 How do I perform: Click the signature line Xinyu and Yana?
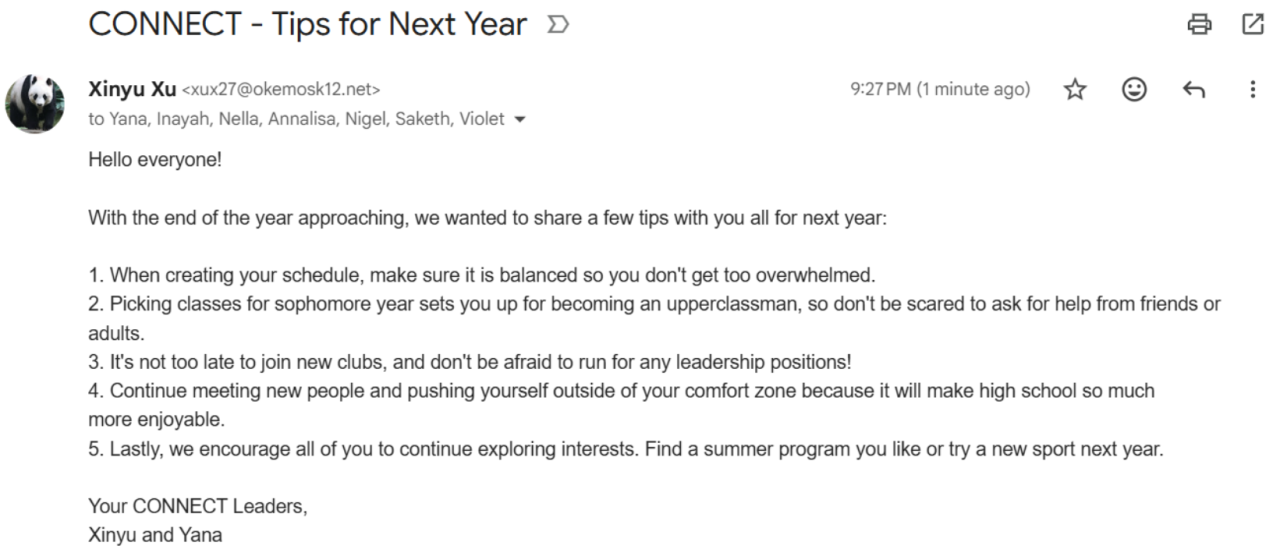(155, 535)
